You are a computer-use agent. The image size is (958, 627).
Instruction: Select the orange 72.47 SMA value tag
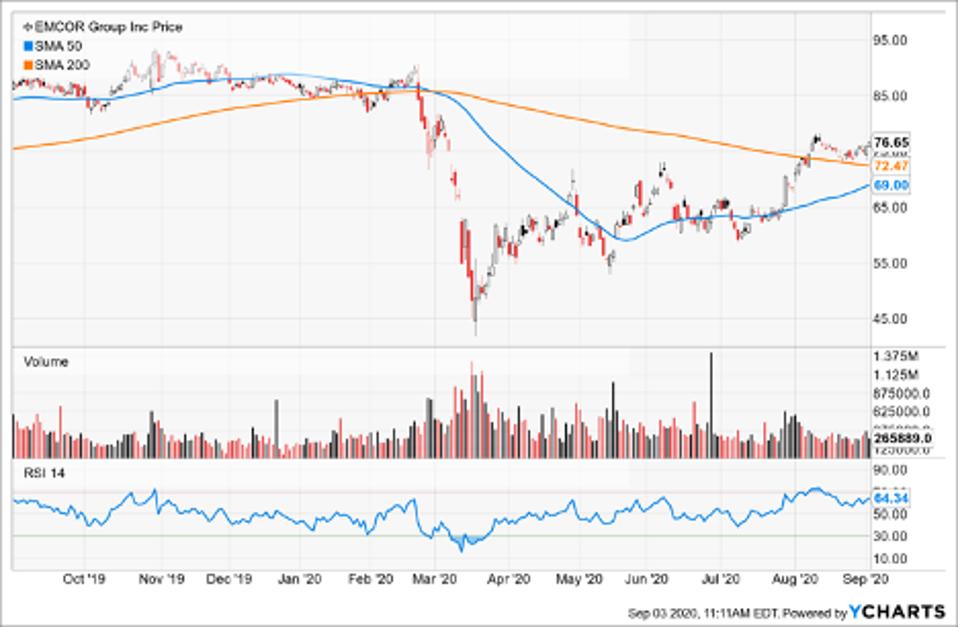[x=890, y=164]
